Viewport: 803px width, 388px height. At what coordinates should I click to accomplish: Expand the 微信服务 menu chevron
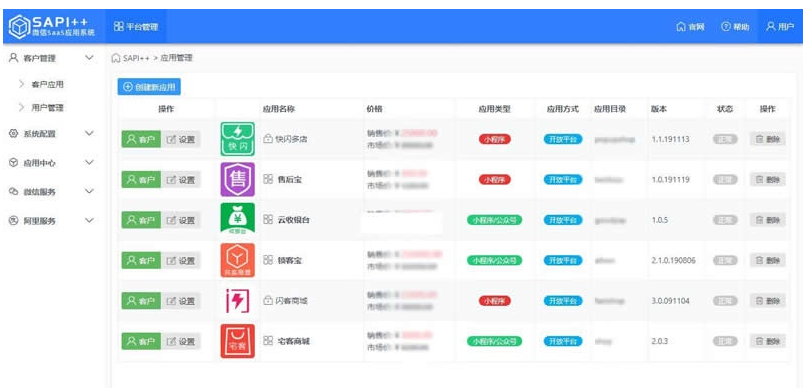(89, 191)
